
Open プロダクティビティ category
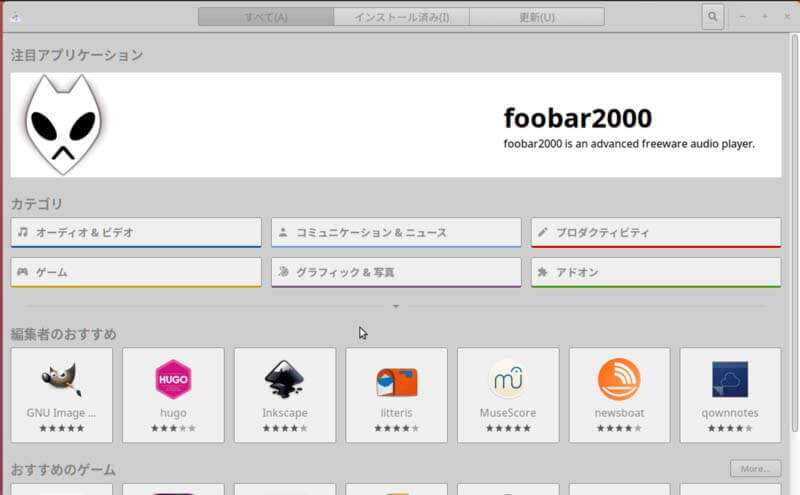pyautogui.click(x=656, y=232)
